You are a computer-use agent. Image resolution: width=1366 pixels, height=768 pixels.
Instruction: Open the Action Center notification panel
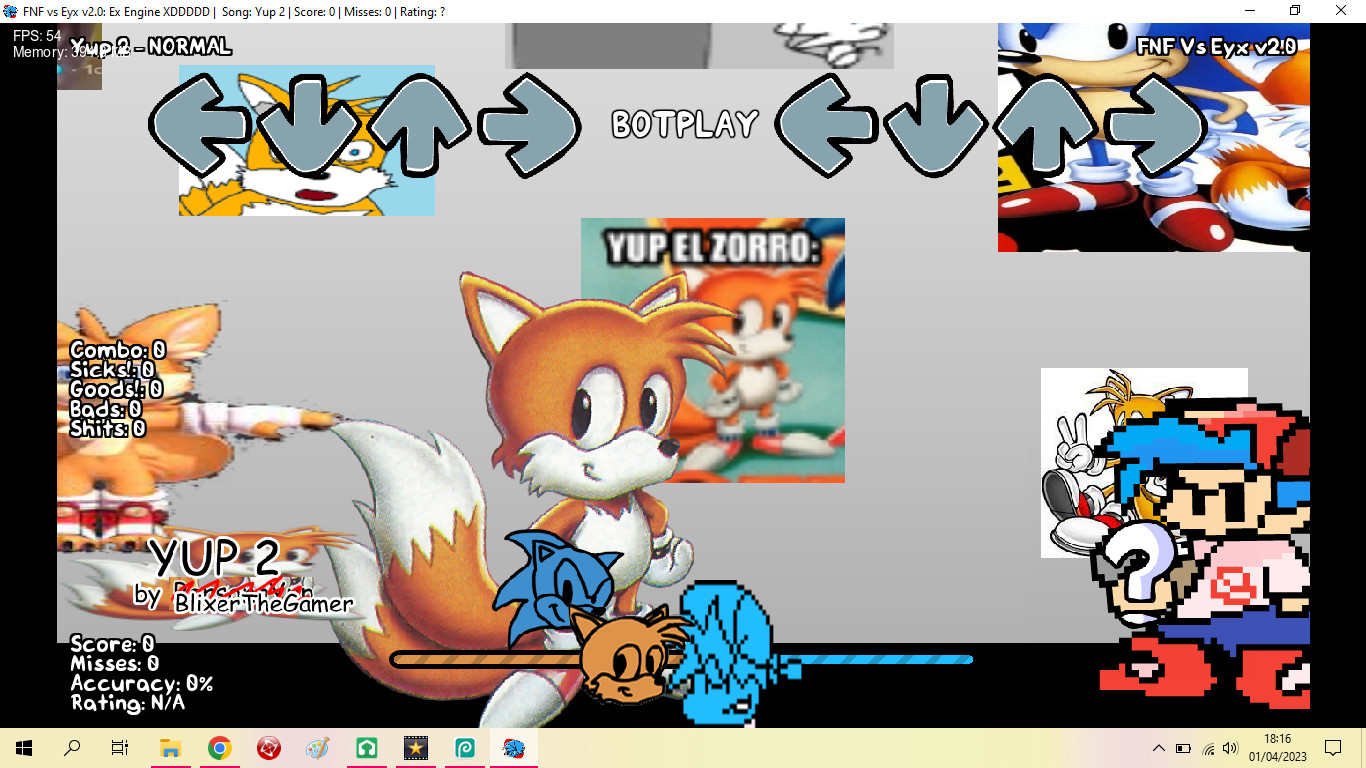pos(1332,747)
